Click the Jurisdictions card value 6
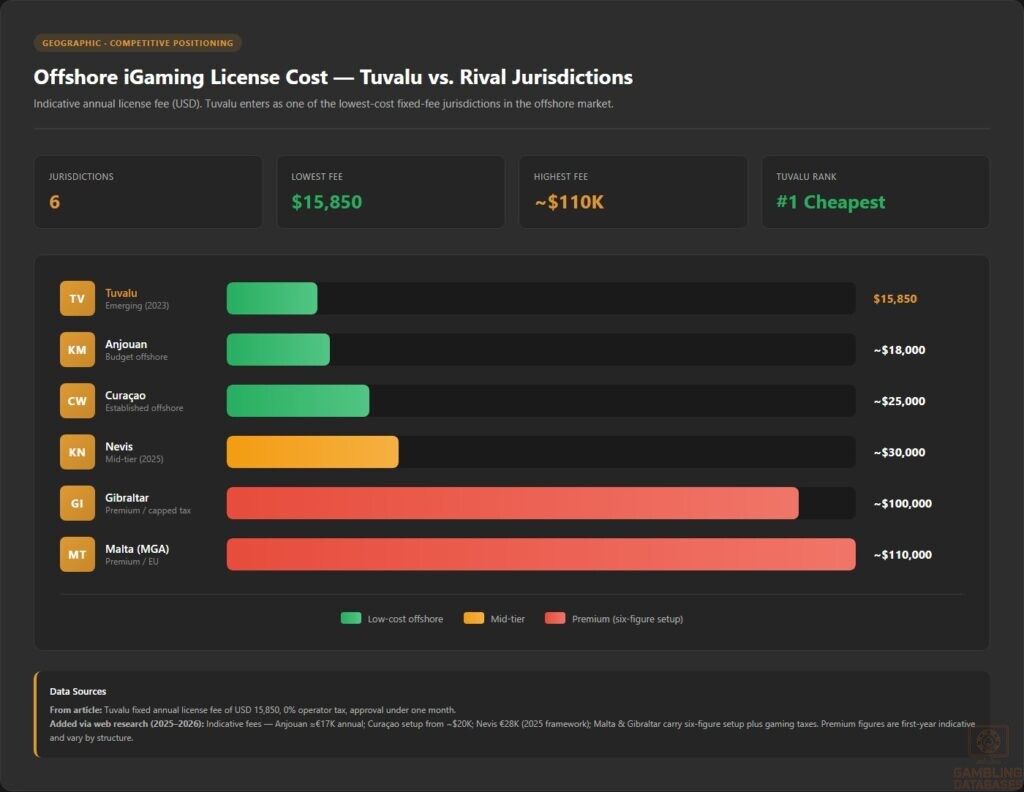The width and height of the screenshot is (1024, 792). click(54, 202)
